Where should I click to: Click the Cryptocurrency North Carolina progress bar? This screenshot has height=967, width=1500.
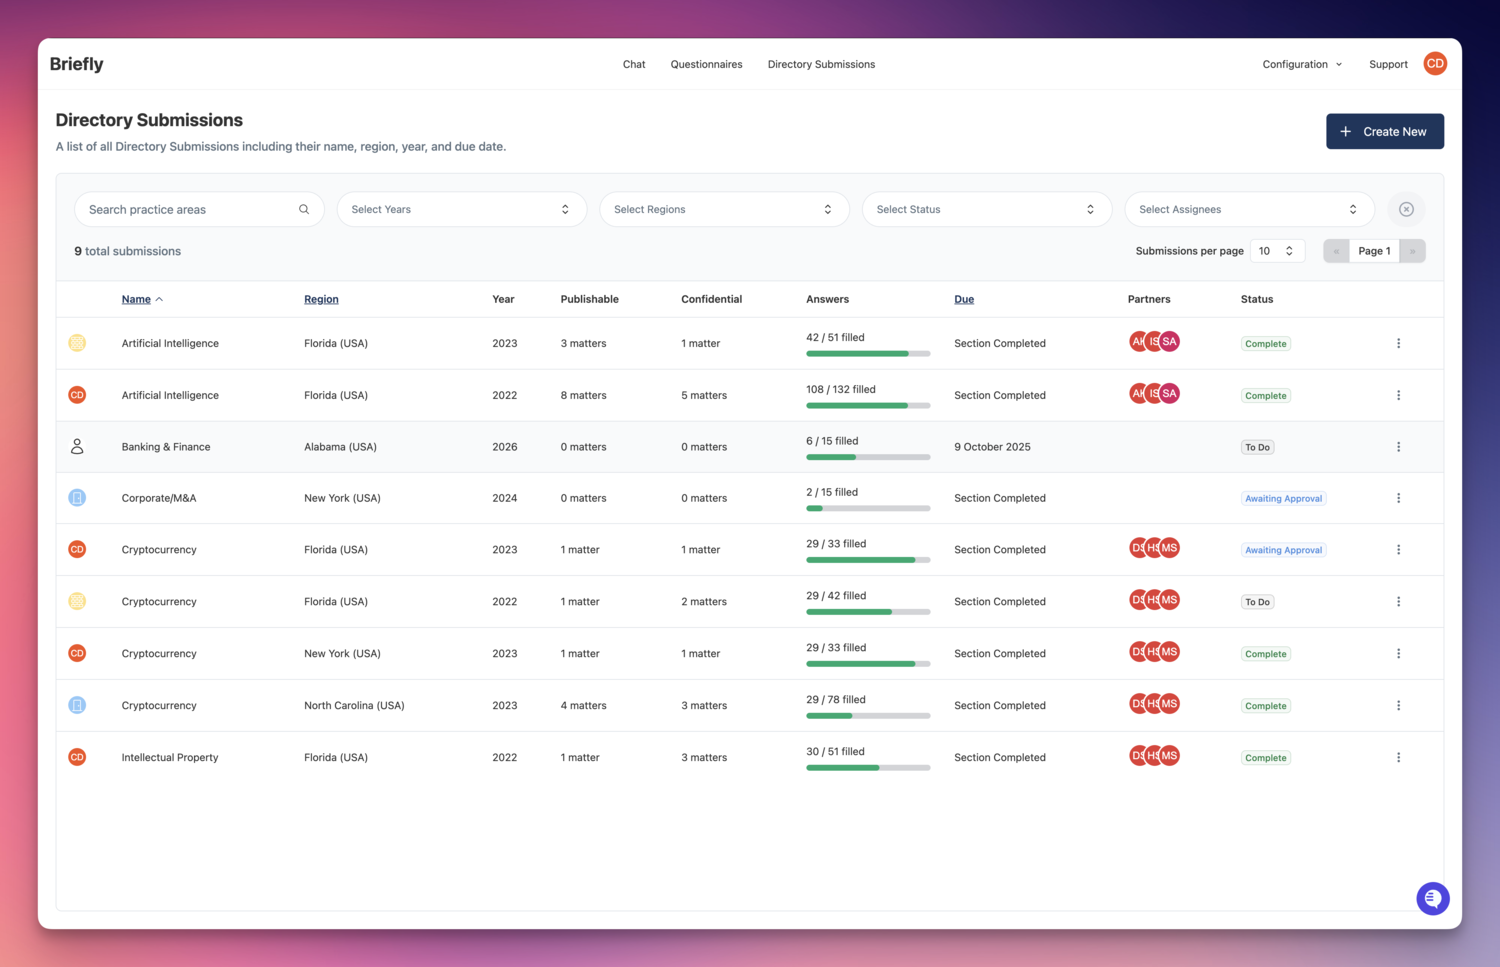pos(867,716)
